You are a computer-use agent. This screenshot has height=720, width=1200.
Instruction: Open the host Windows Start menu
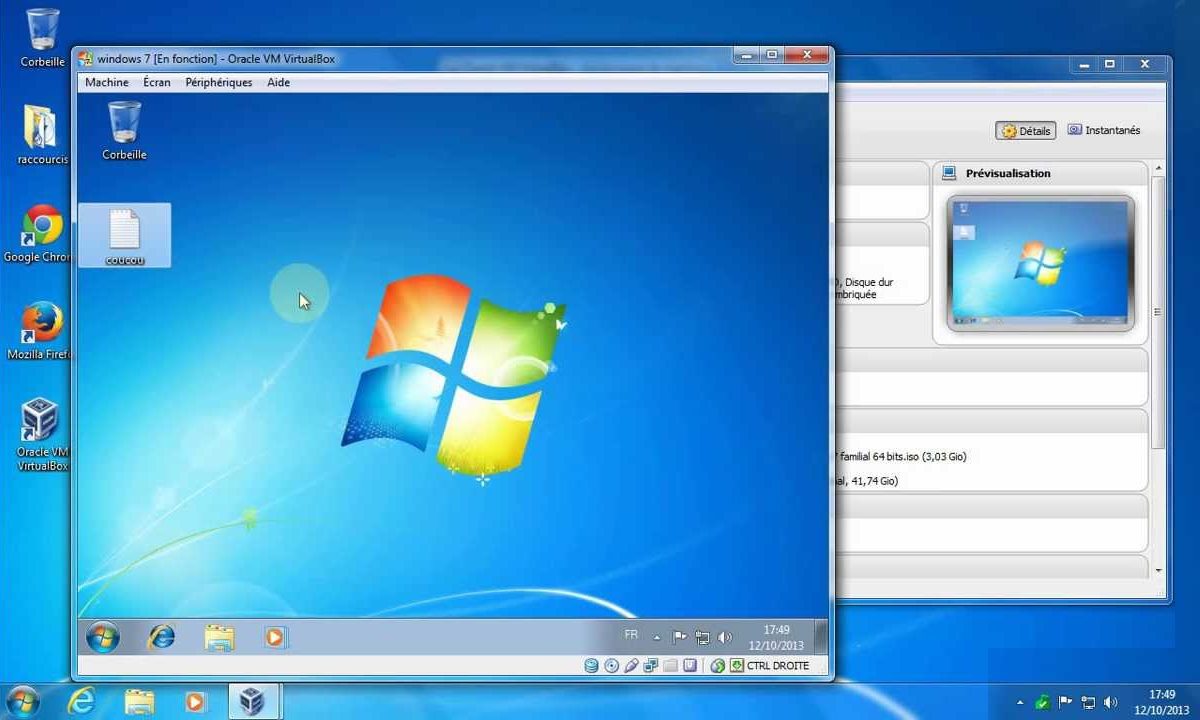[x=22, y=701]
